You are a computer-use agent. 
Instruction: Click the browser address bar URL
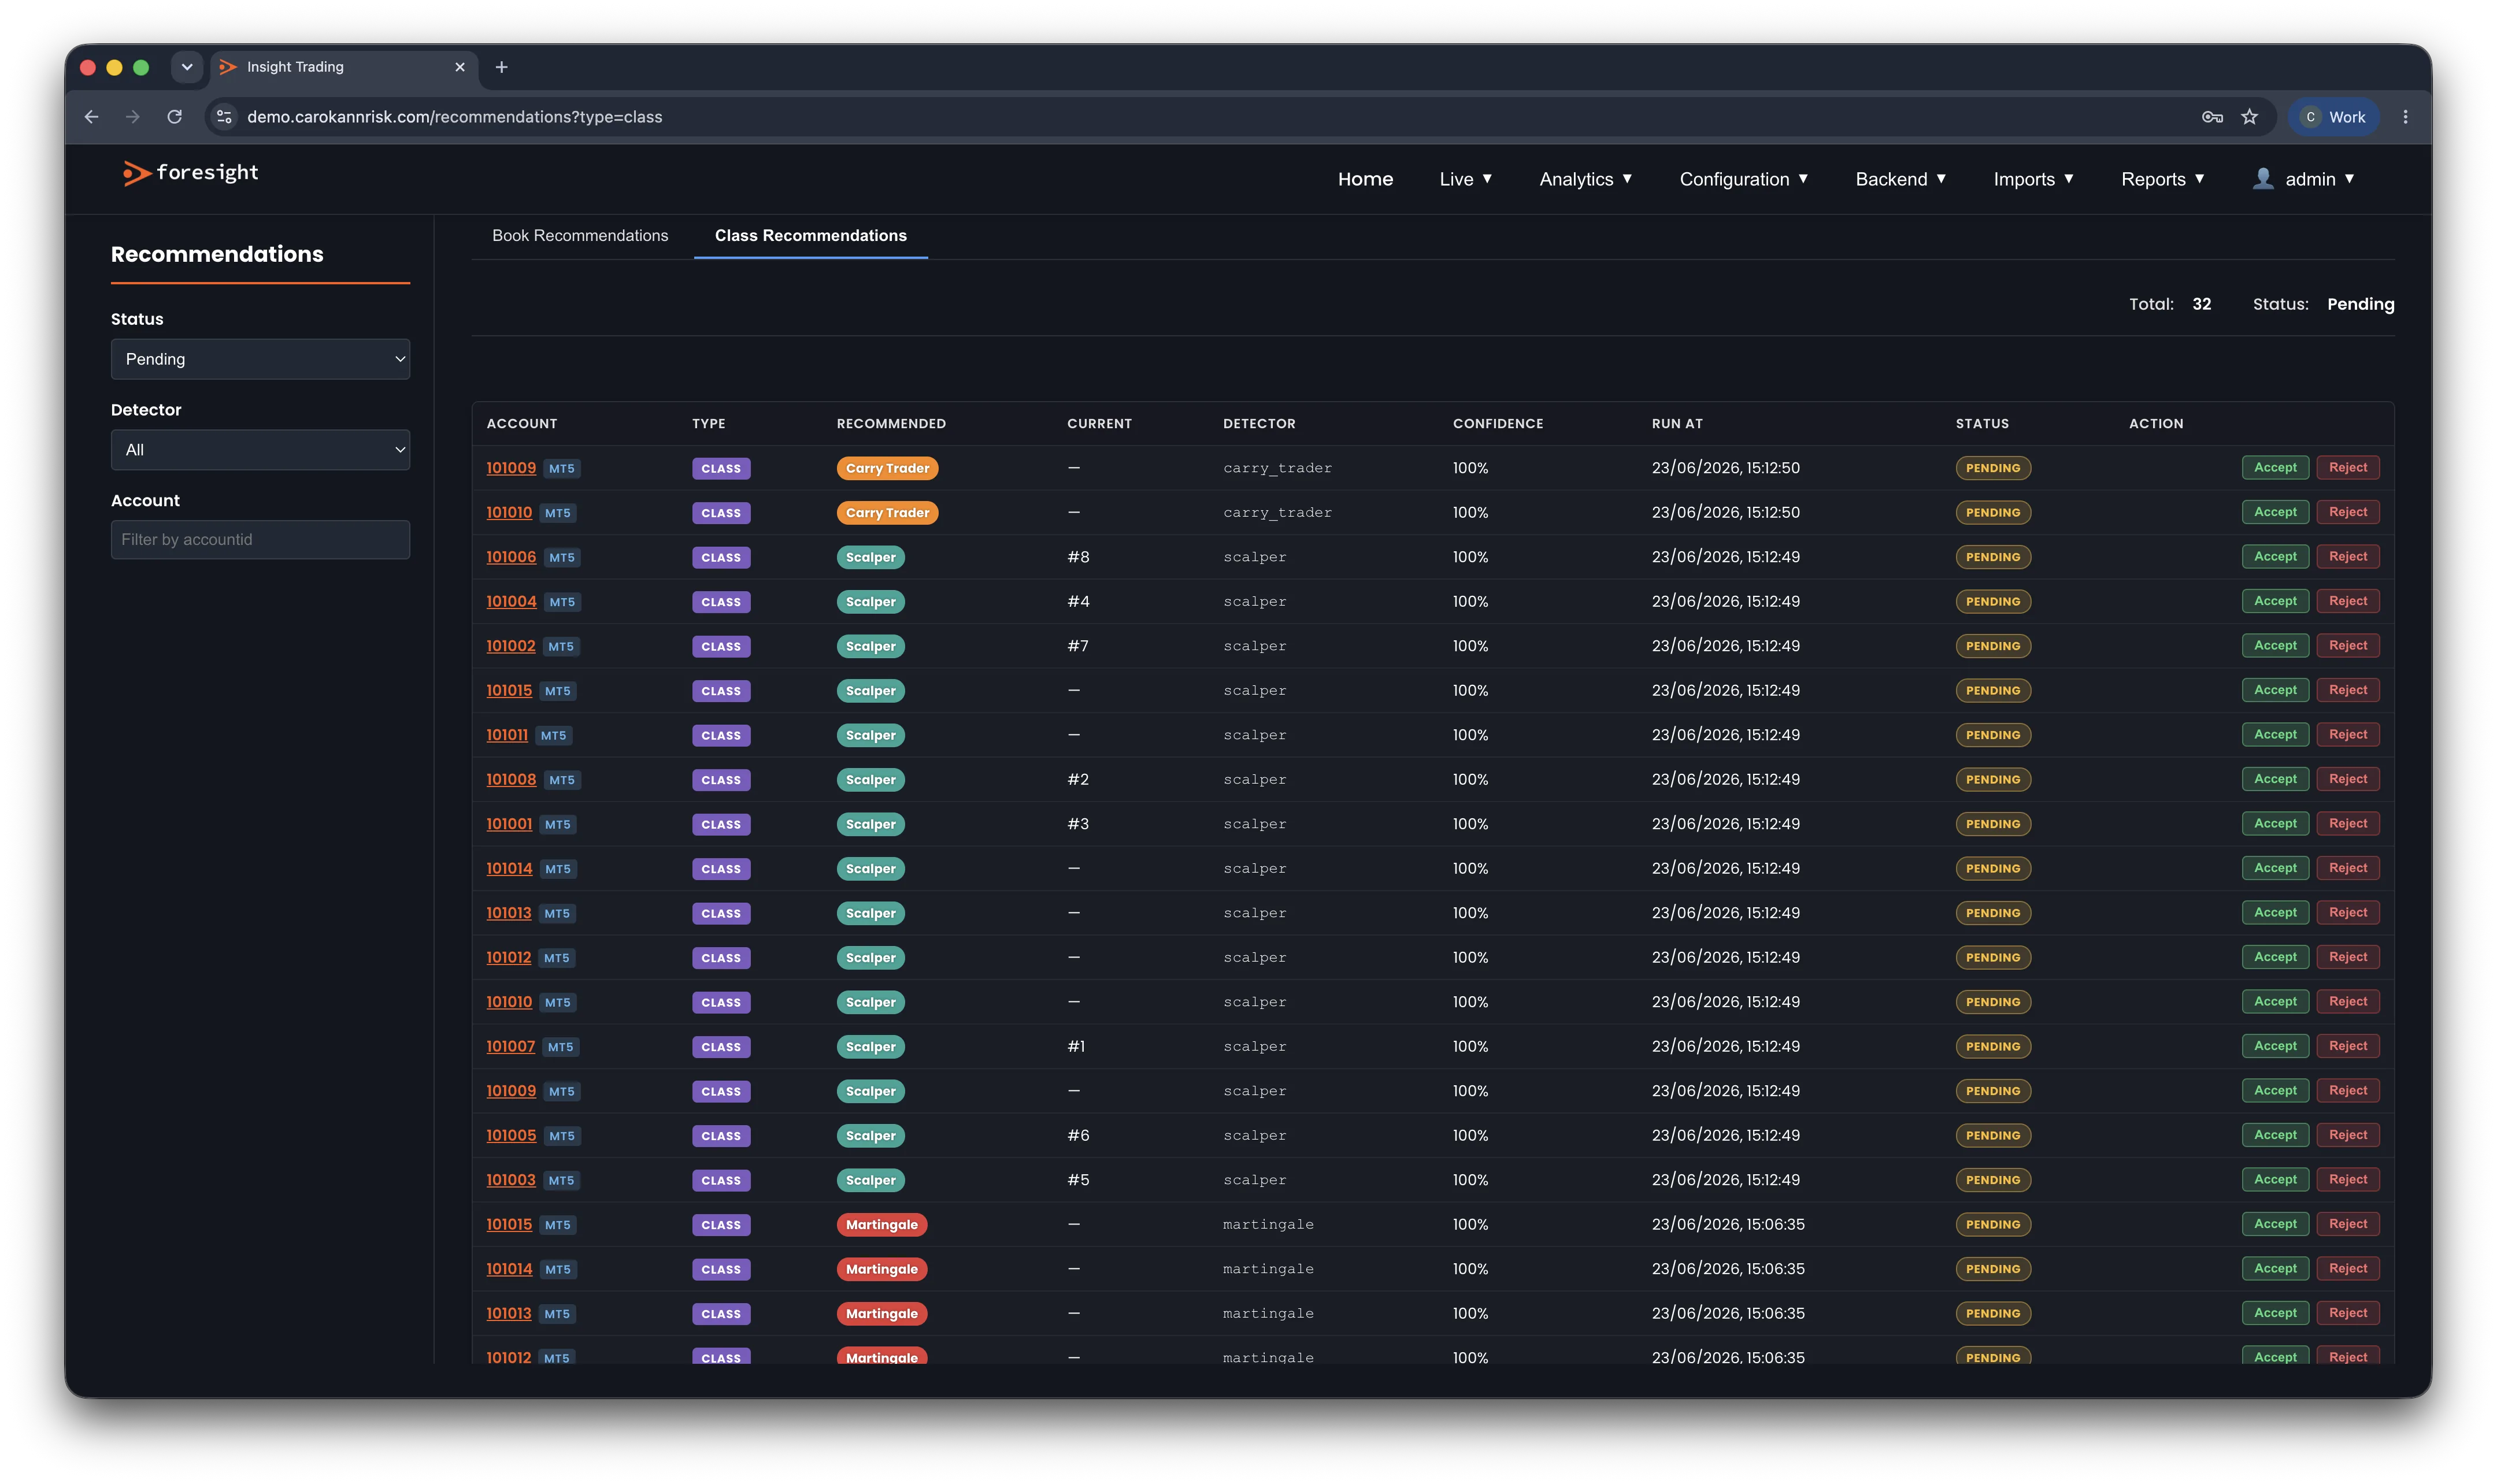455,117
